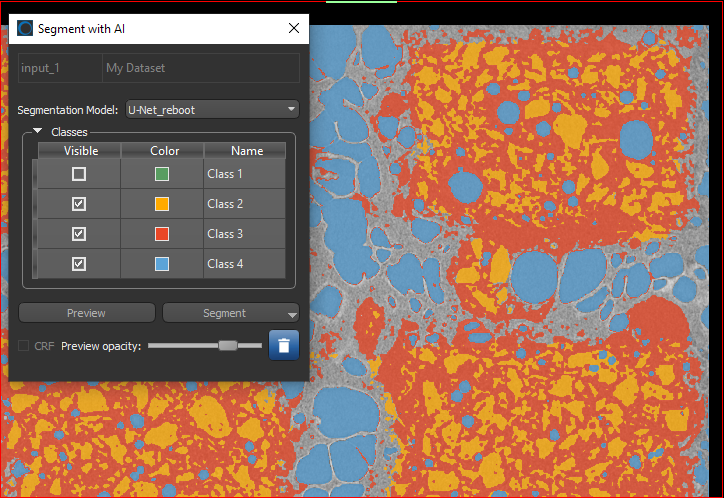
Task: Click the green Class 1 color swatch
Action: (162, 174)
